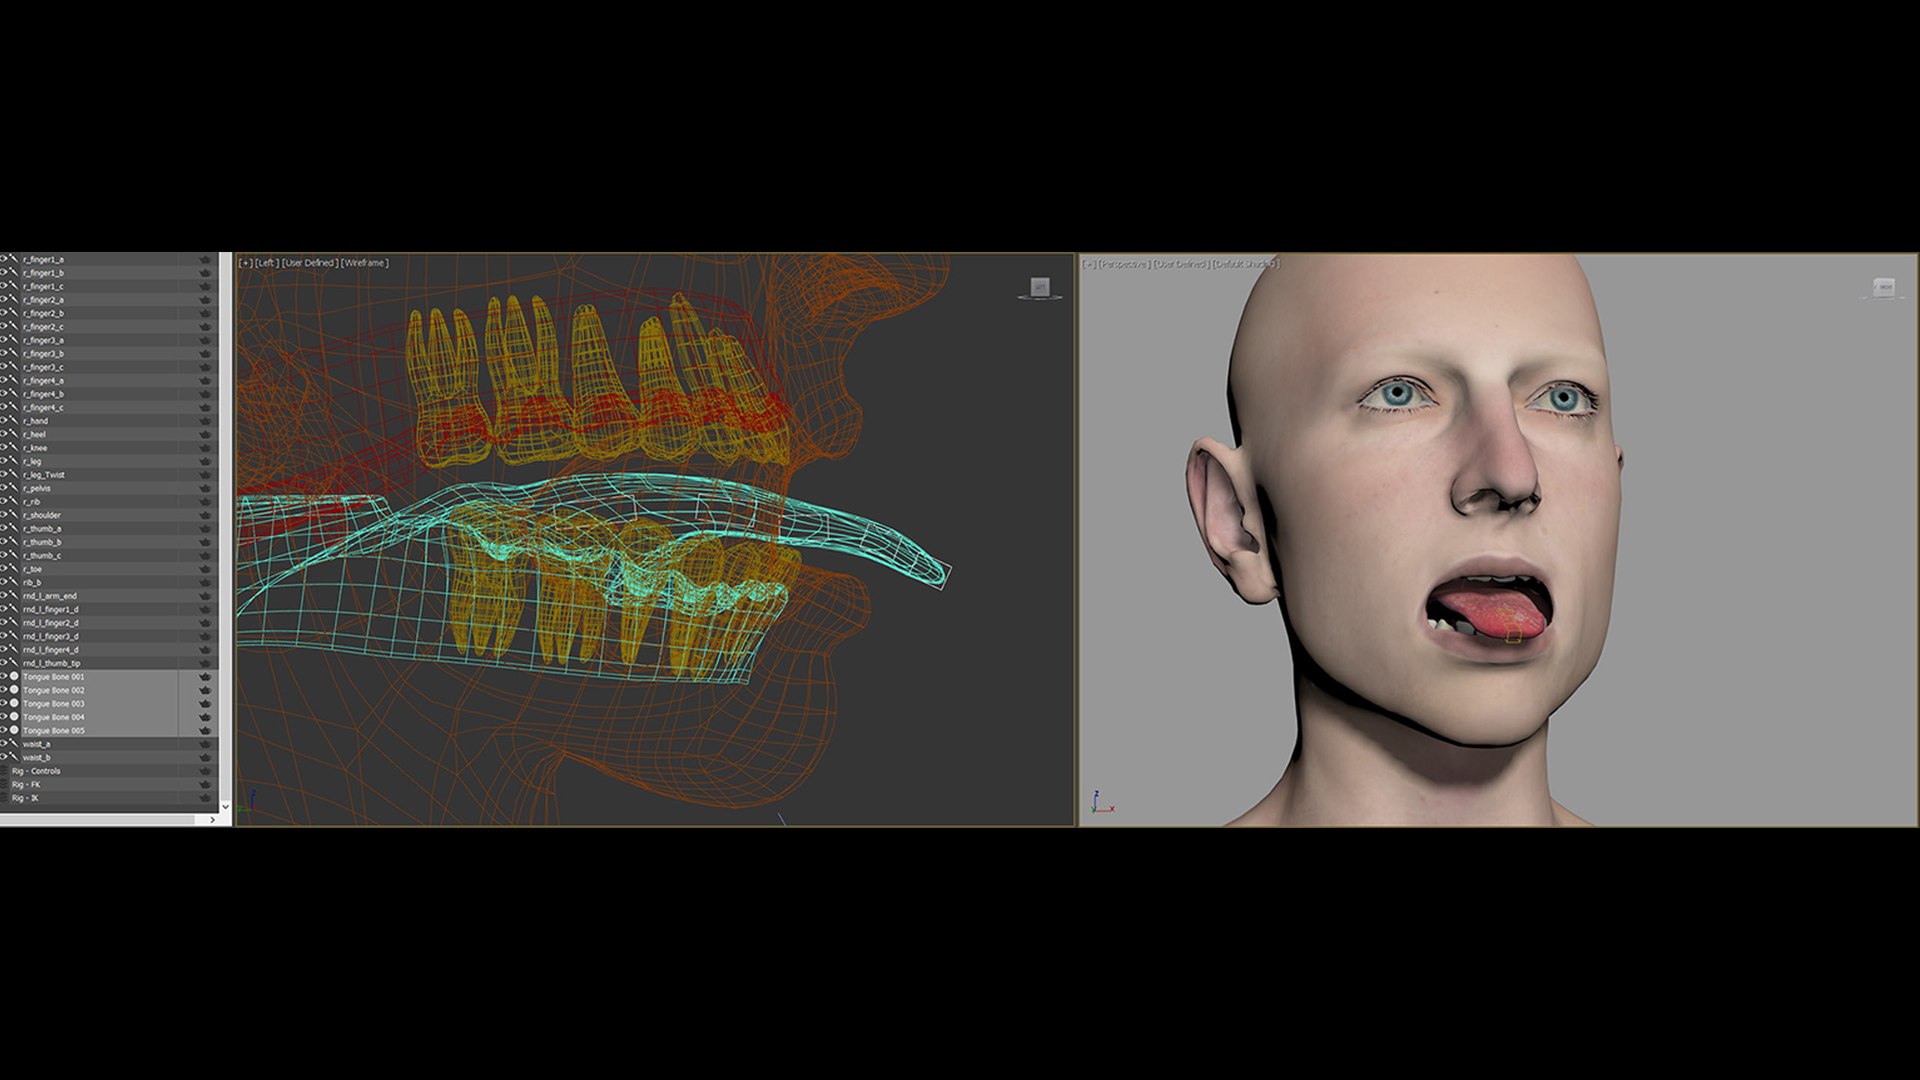Toggle visibility of r_leg_Twist
The height and width of the screenshot is (1080, 1920).
[x=3, y=475]
